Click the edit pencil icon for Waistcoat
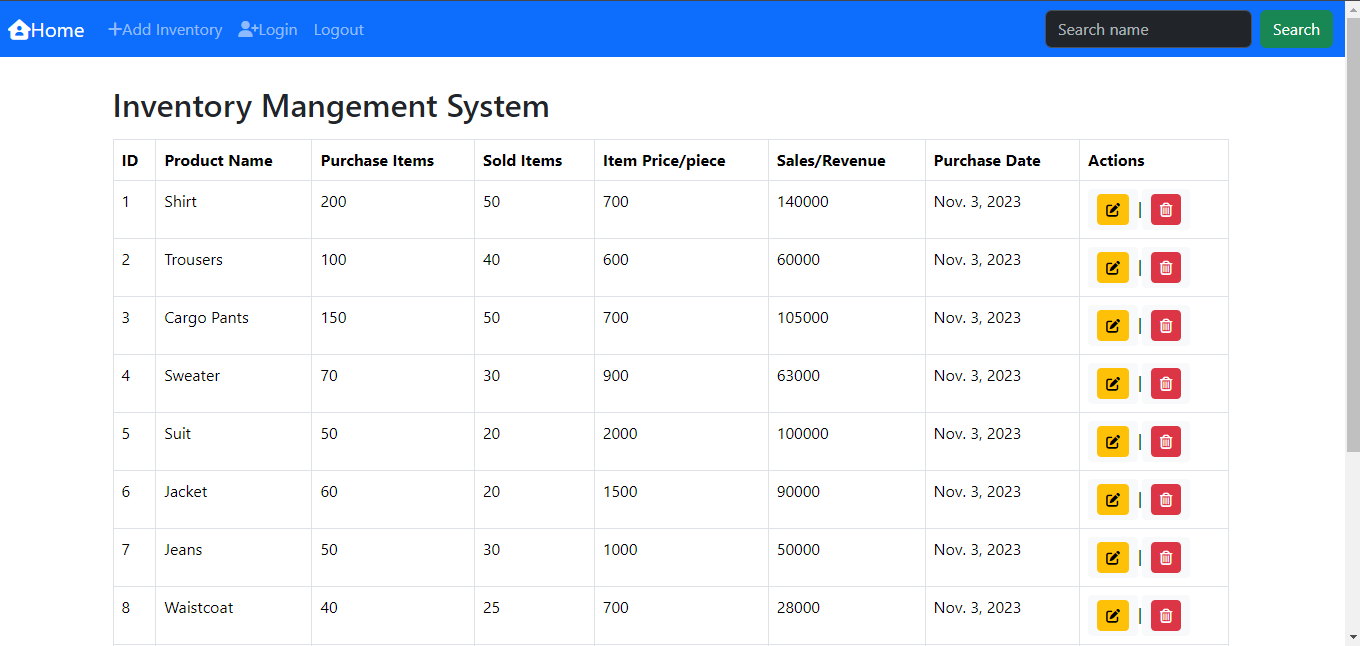Viewport: 1360px width, 646px height. 1112,615
